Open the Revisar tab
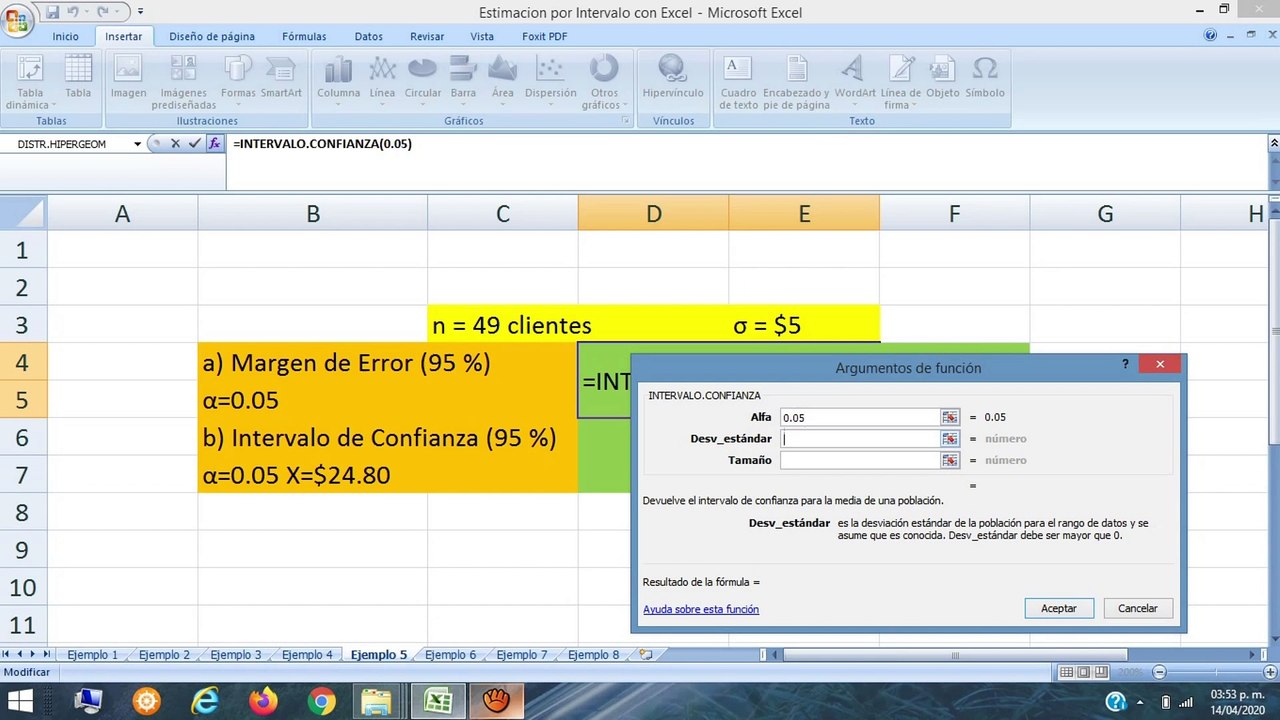This screenshot has height=720, width=1280. click(427, 36)
